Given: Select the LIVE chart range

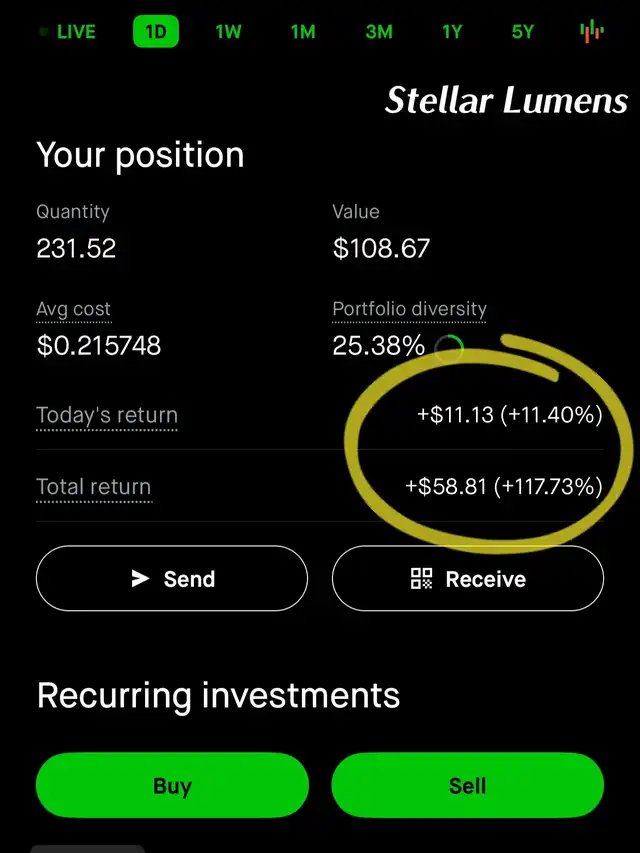Looking at the screenshot, I should (69, 32).
